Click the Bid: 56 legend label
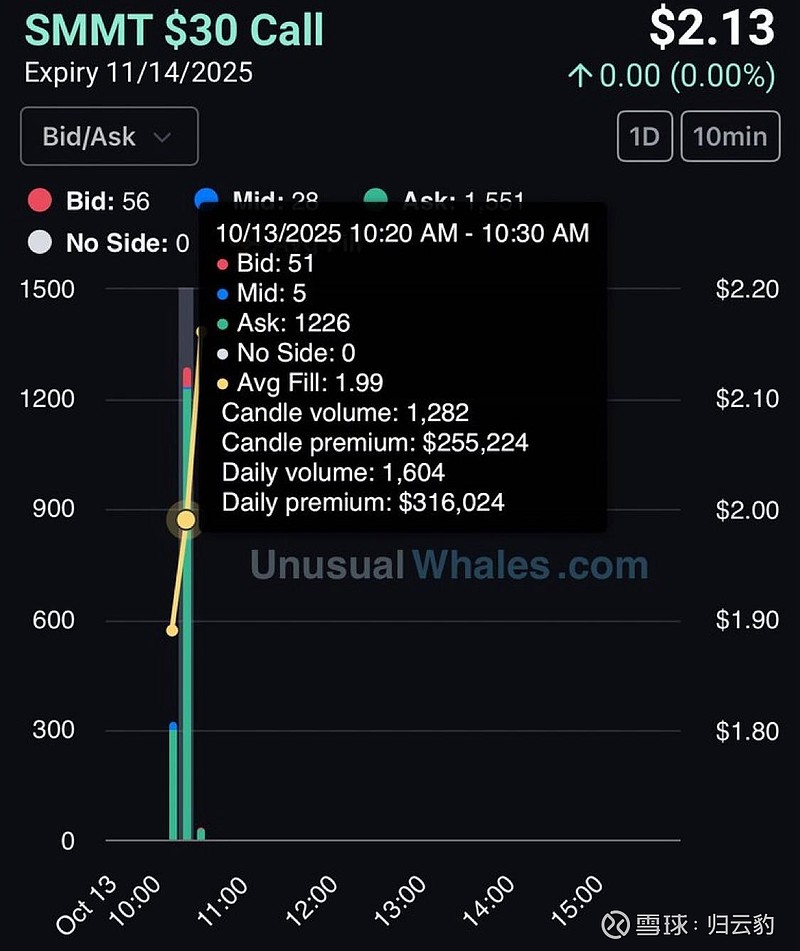The width and height of the screenshot is (800, 951). click(107, 201)
